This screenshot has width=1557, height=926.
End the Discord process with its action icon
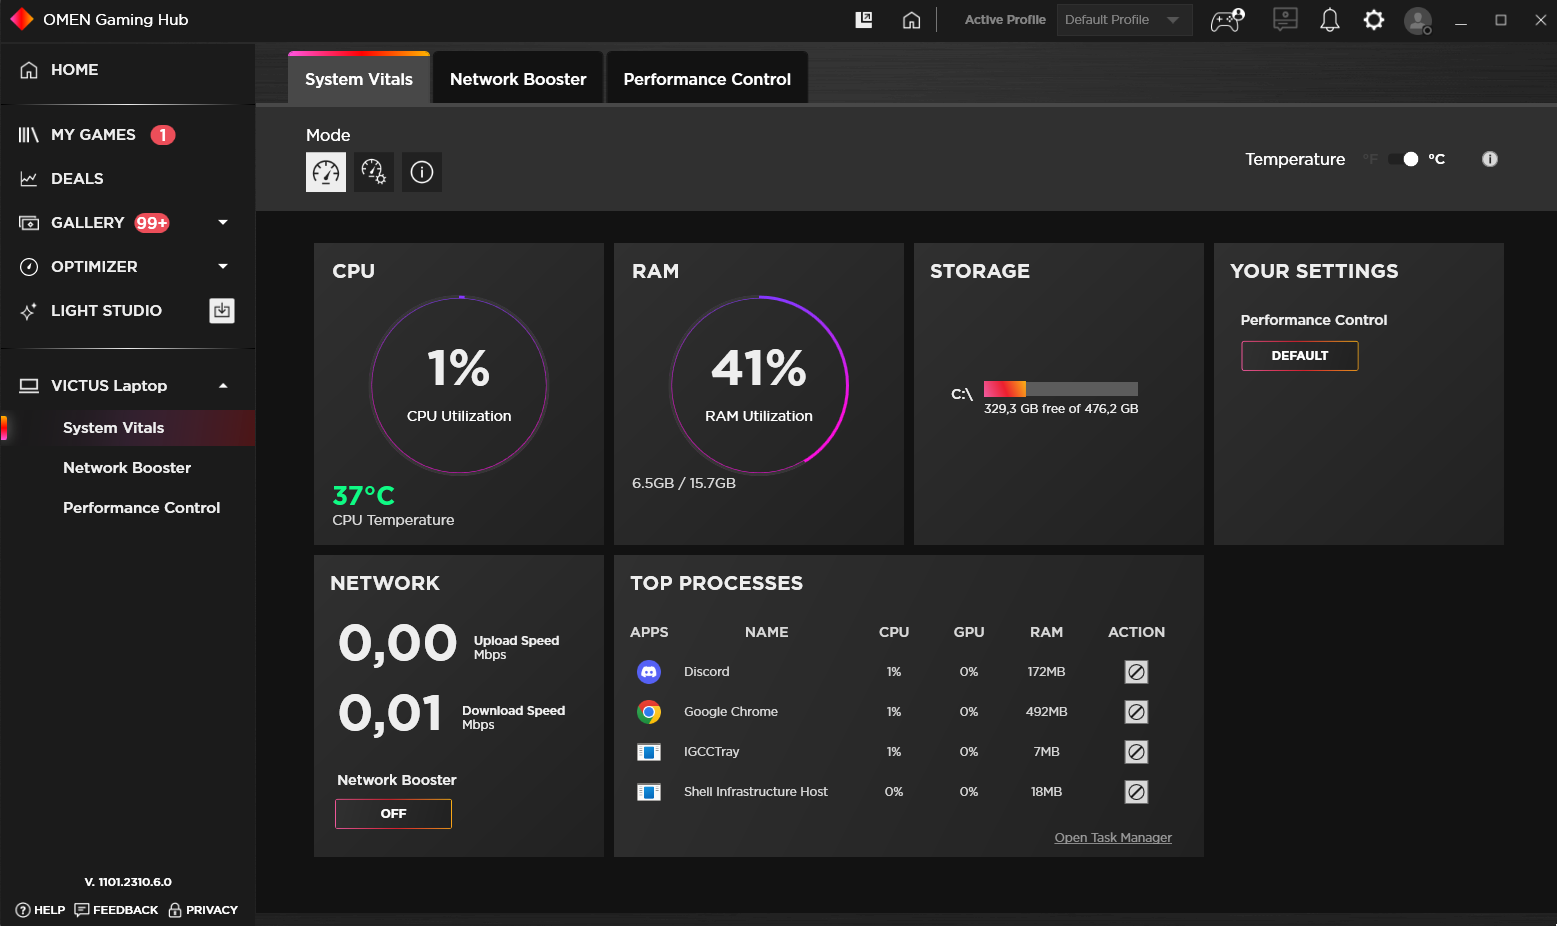1136,672
